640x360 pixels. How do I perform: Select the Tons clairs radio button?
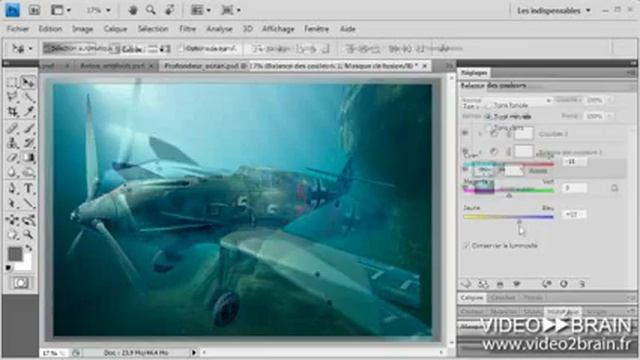[x=489, y=128]
